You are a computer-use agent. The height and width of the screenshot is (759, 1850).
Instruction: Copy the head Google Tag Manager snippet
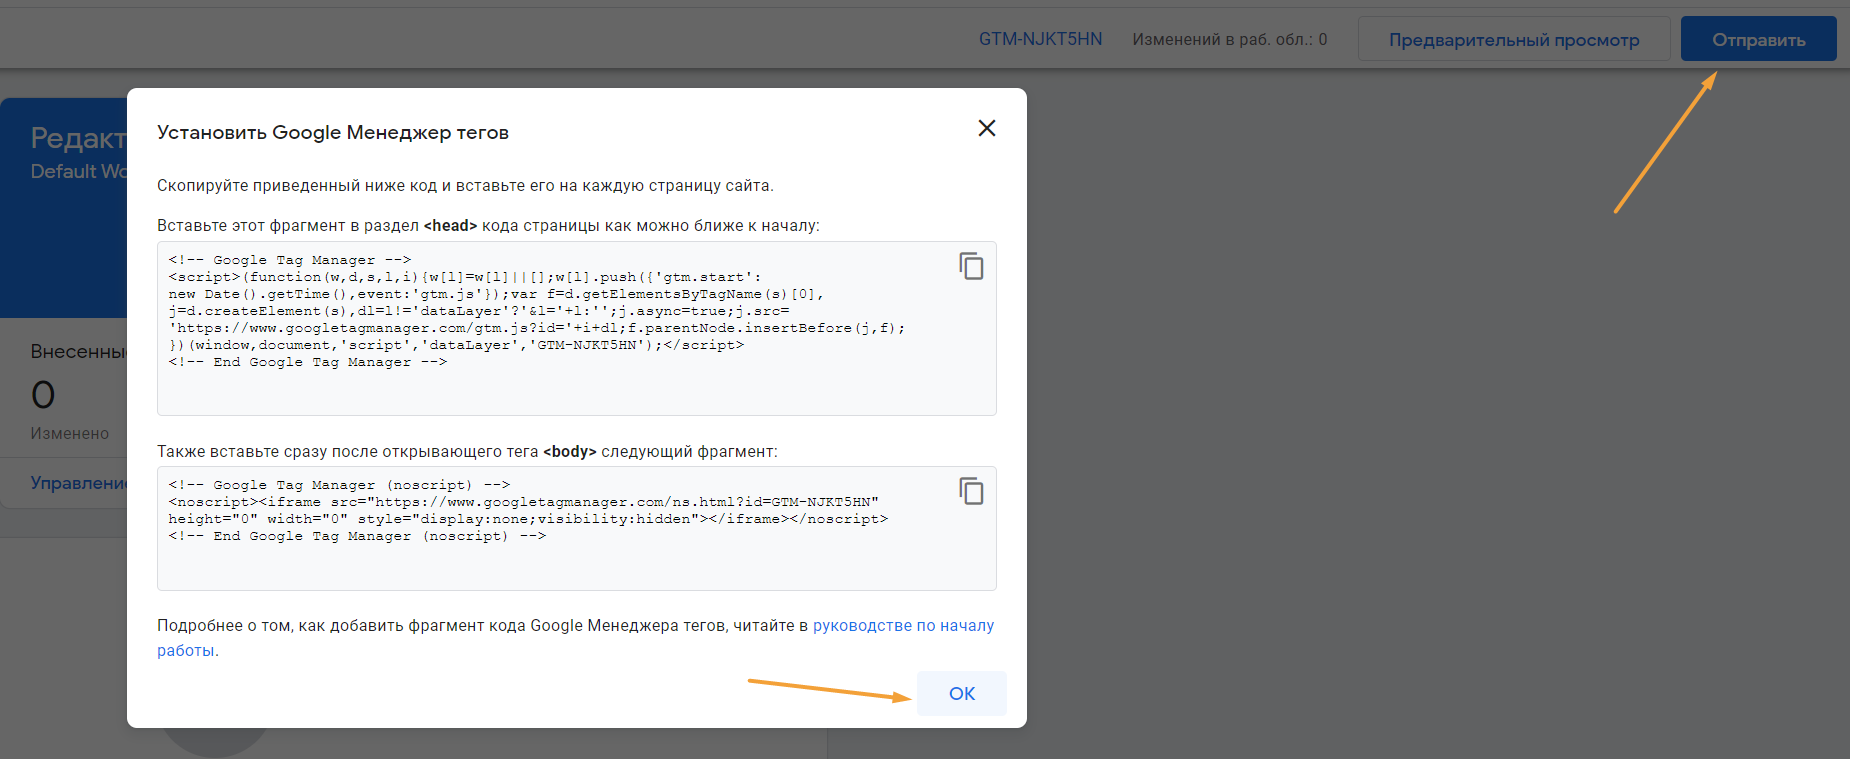point(971,266)
